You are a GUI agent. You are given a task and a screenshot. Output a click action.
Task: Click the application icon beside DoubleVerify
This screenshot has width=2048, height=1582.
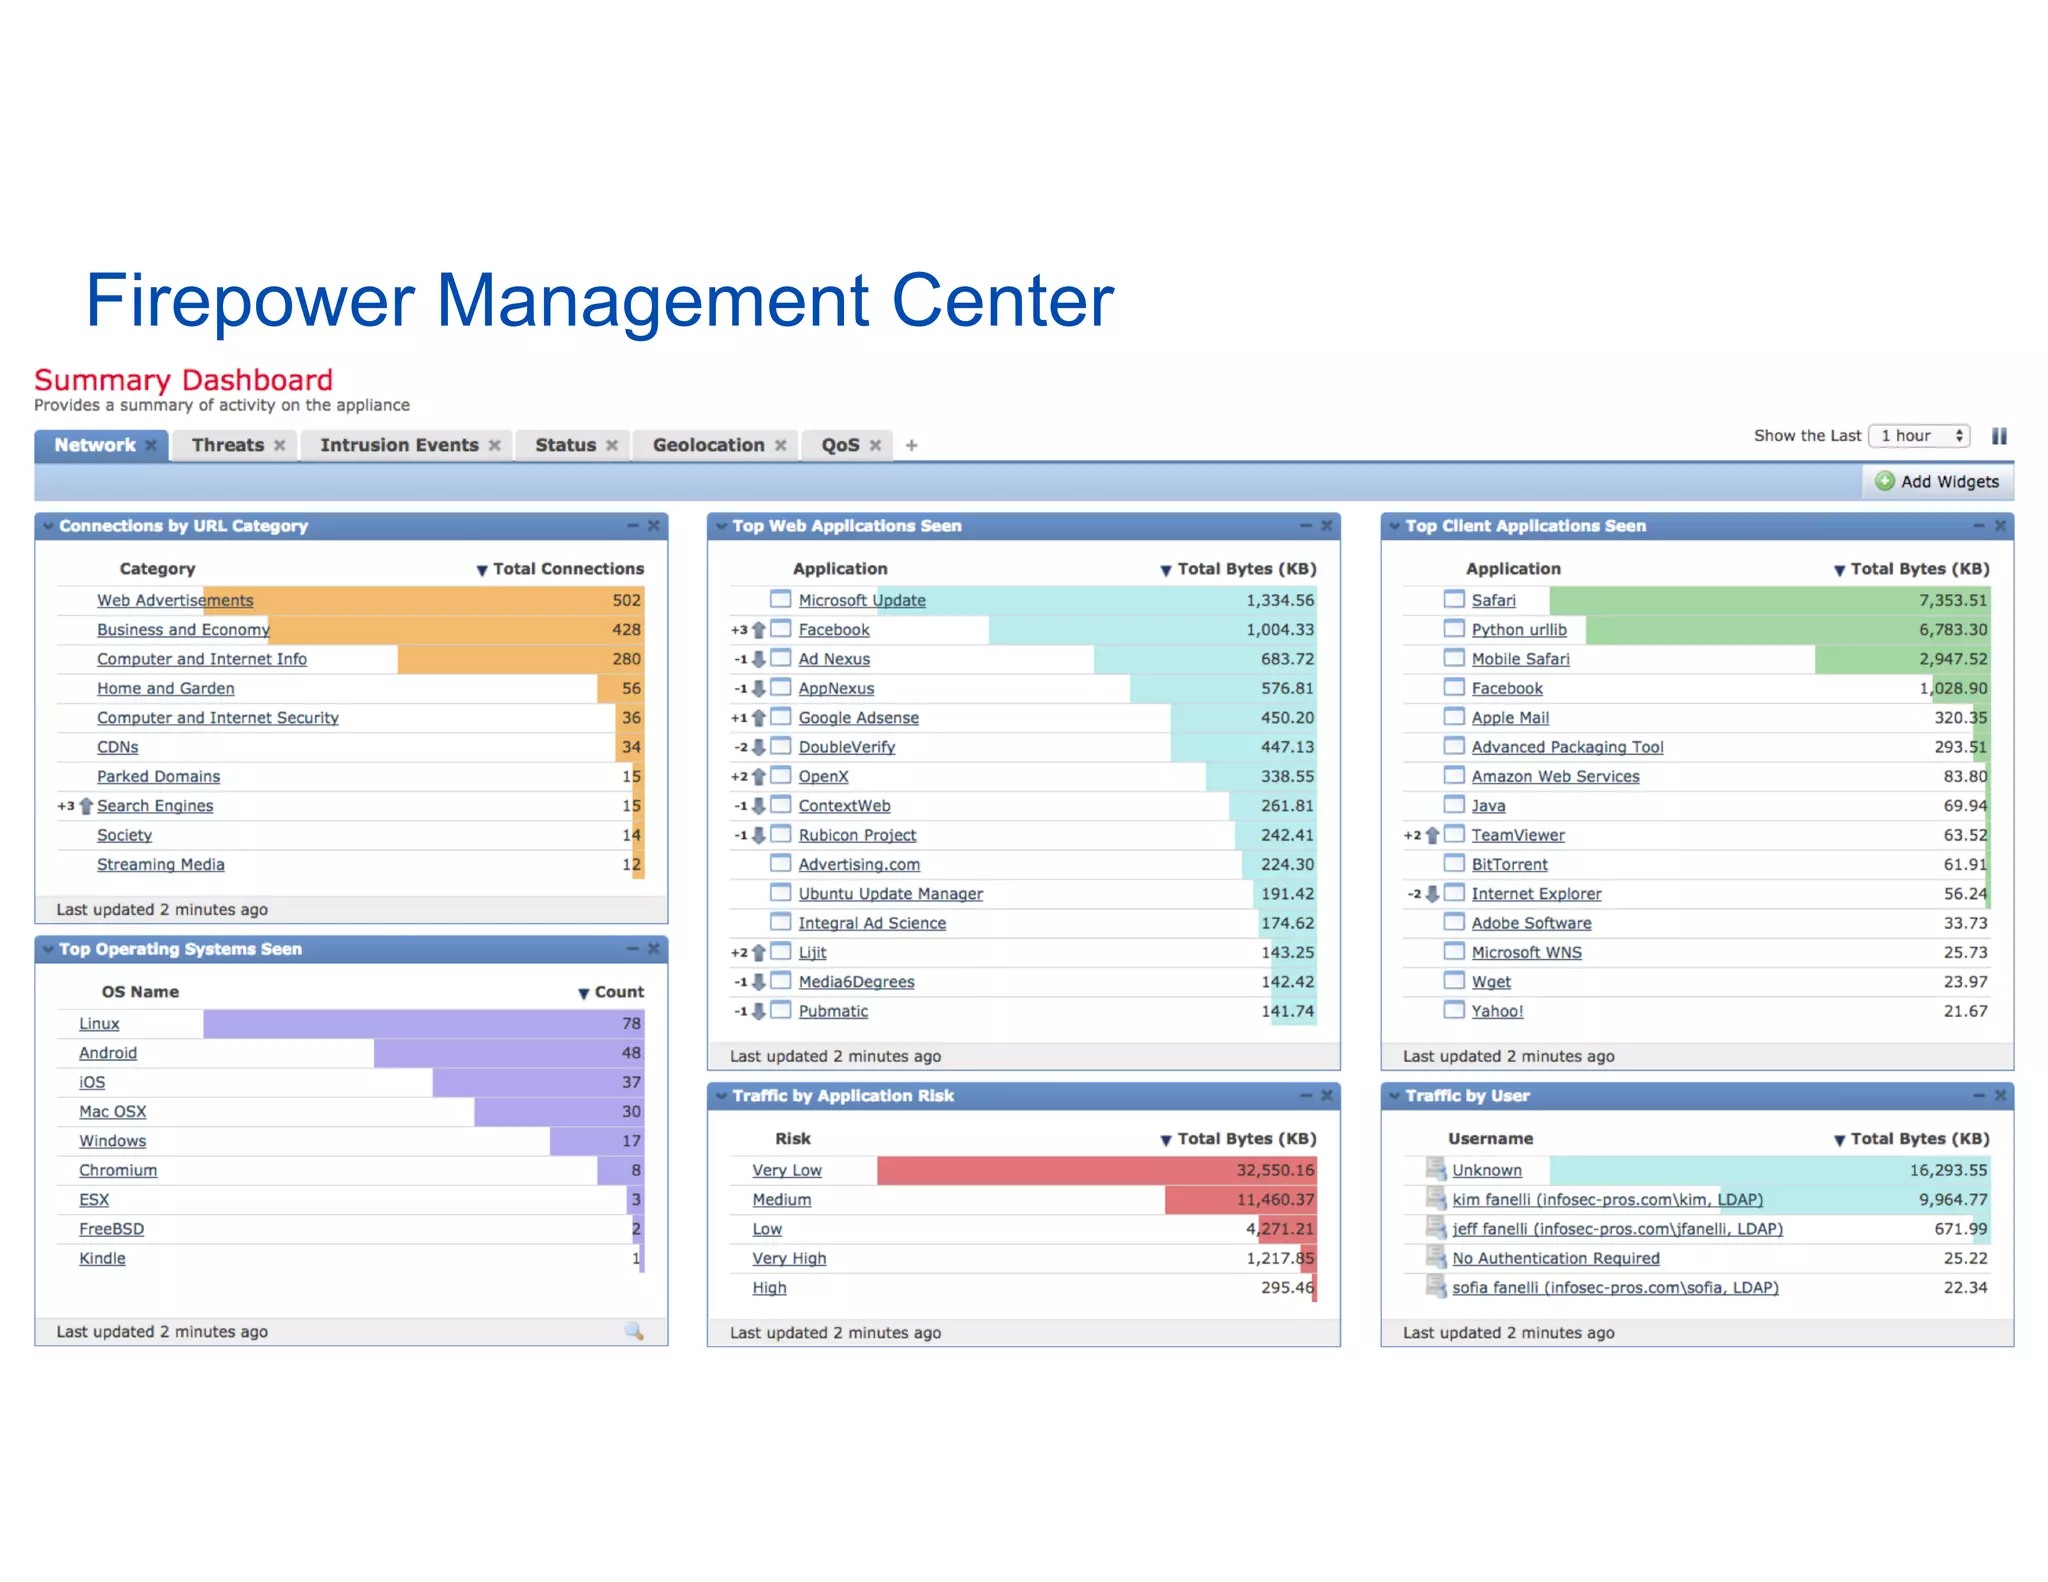(x=781, y=746)
